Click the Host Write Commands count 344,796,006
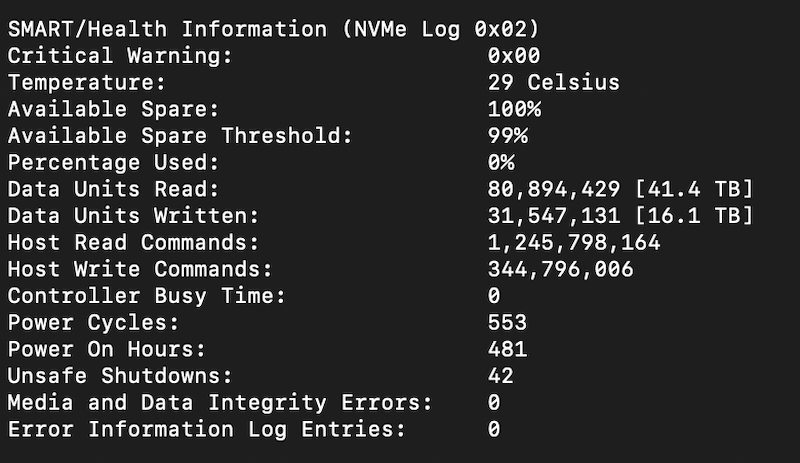The height and width of the screenshot is (463, 800). pos(560,269)
